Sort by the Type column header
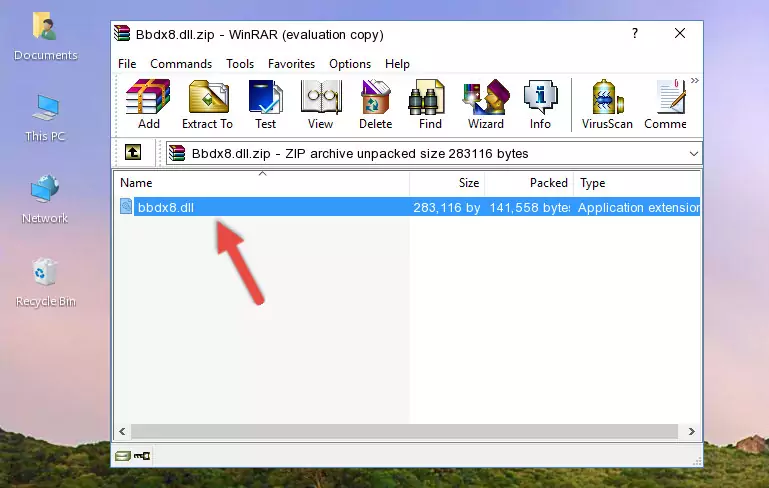This screenshot has width=769, height=488. [637, 183]
